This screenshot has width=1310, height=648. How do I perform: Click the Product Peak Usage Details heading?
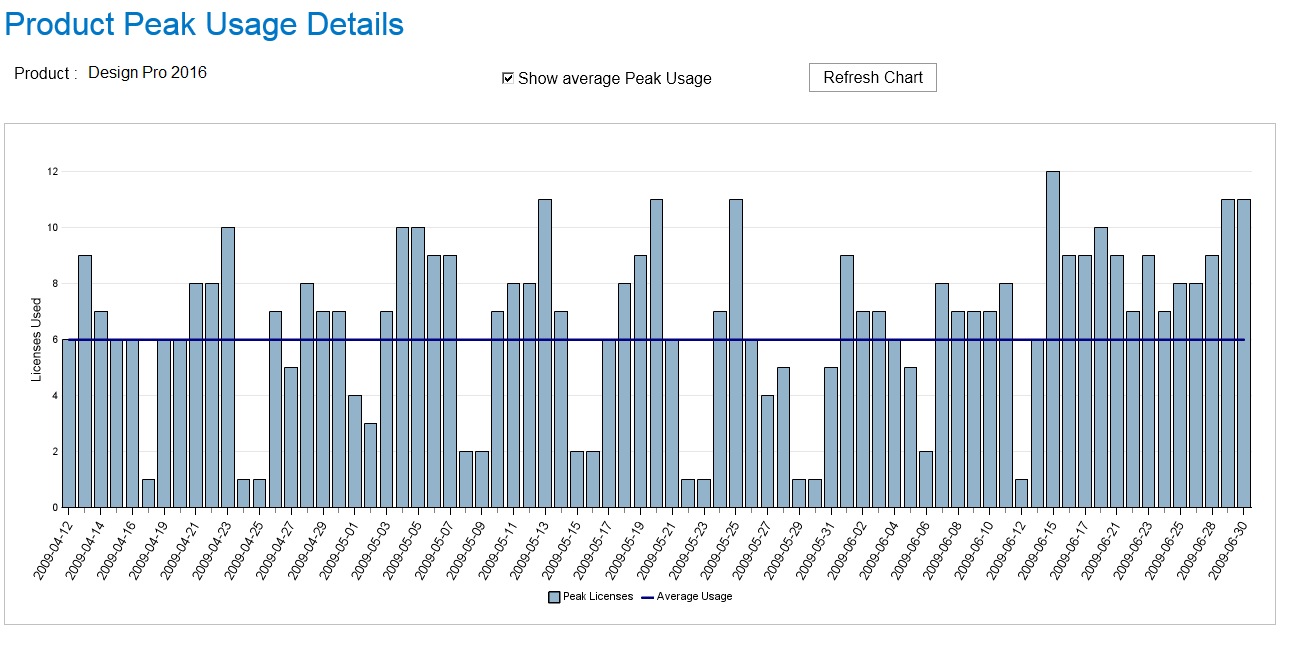[205, 25]
